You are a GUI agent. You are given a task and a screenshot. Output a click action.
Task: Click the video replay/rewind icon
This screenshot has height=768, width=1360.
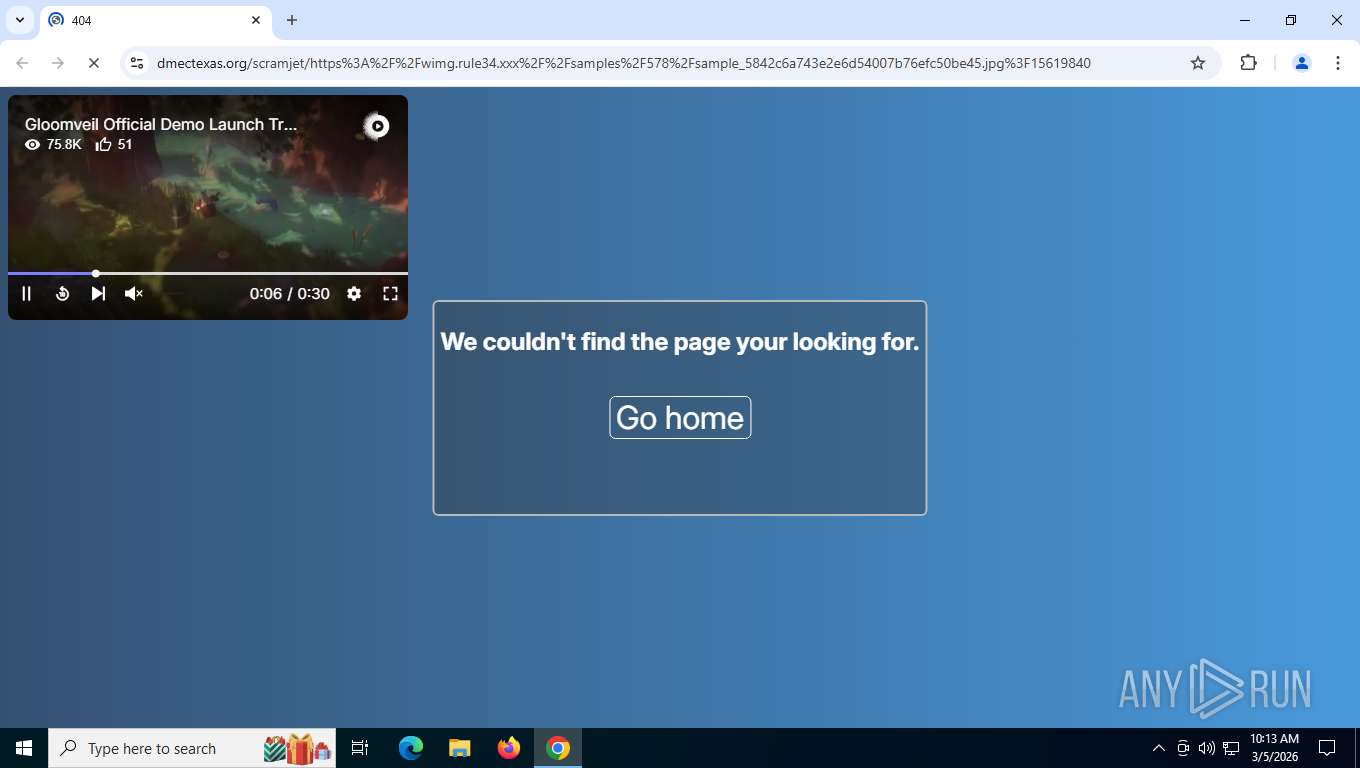62,293
